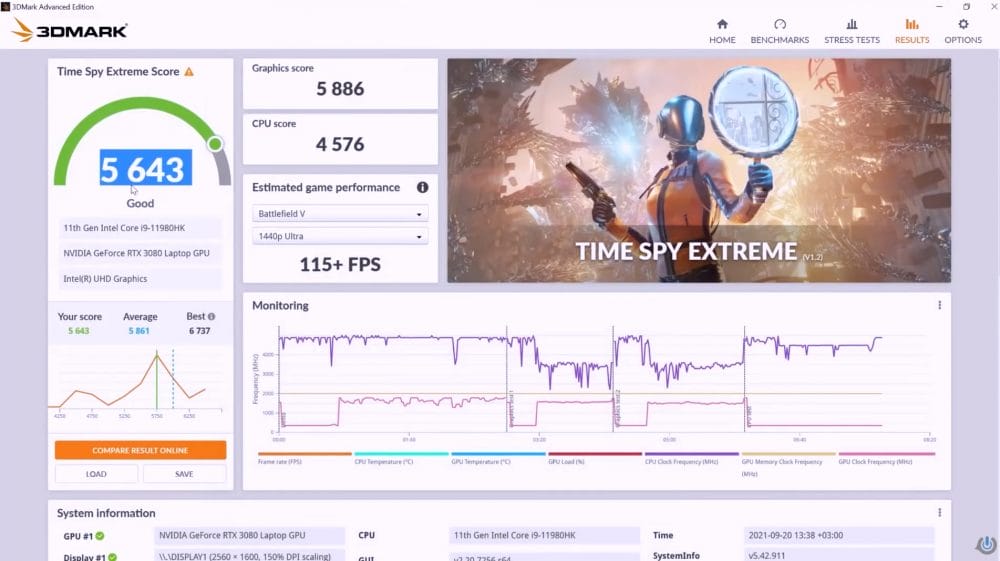
Task: Open the Home section icon
Action: (722, 25)
